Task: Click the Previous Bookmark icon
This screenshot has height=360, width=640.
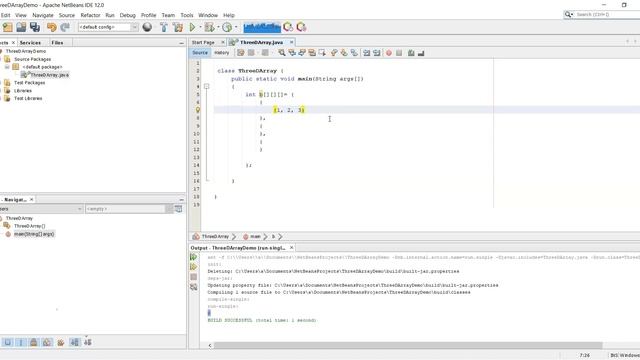Action: point(334,53)
